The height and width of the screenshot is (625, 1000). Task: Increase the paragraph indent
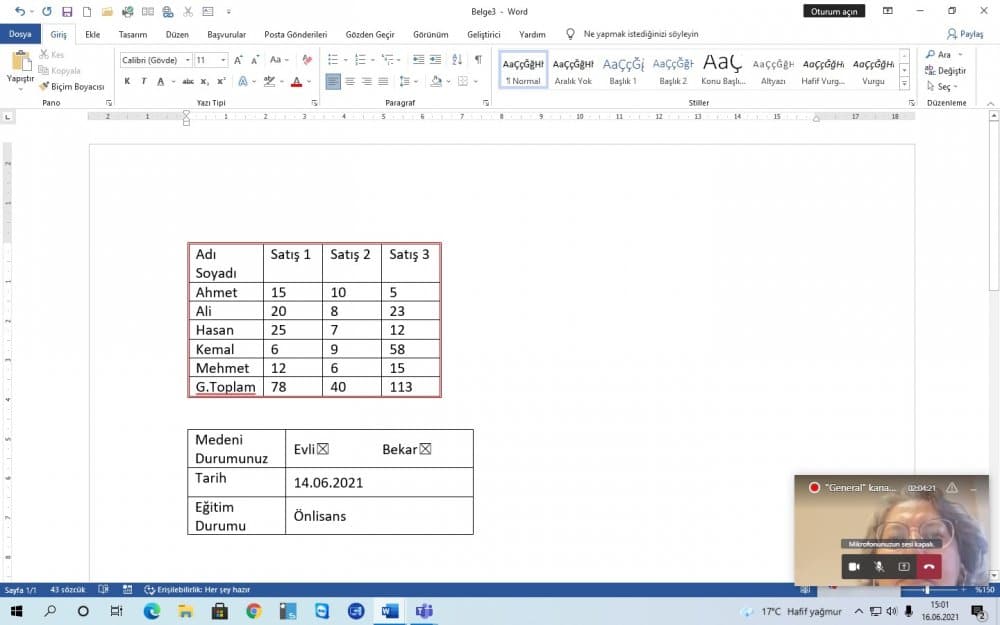[436, 59]
